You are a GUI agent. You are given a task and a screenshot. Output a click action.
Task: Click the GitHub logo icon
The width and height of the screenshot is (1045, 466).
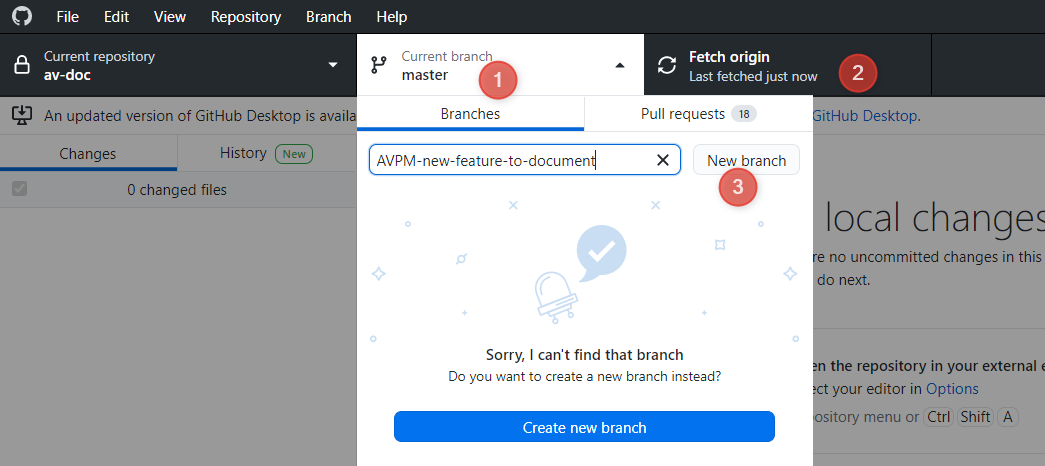tap(21, 16)
